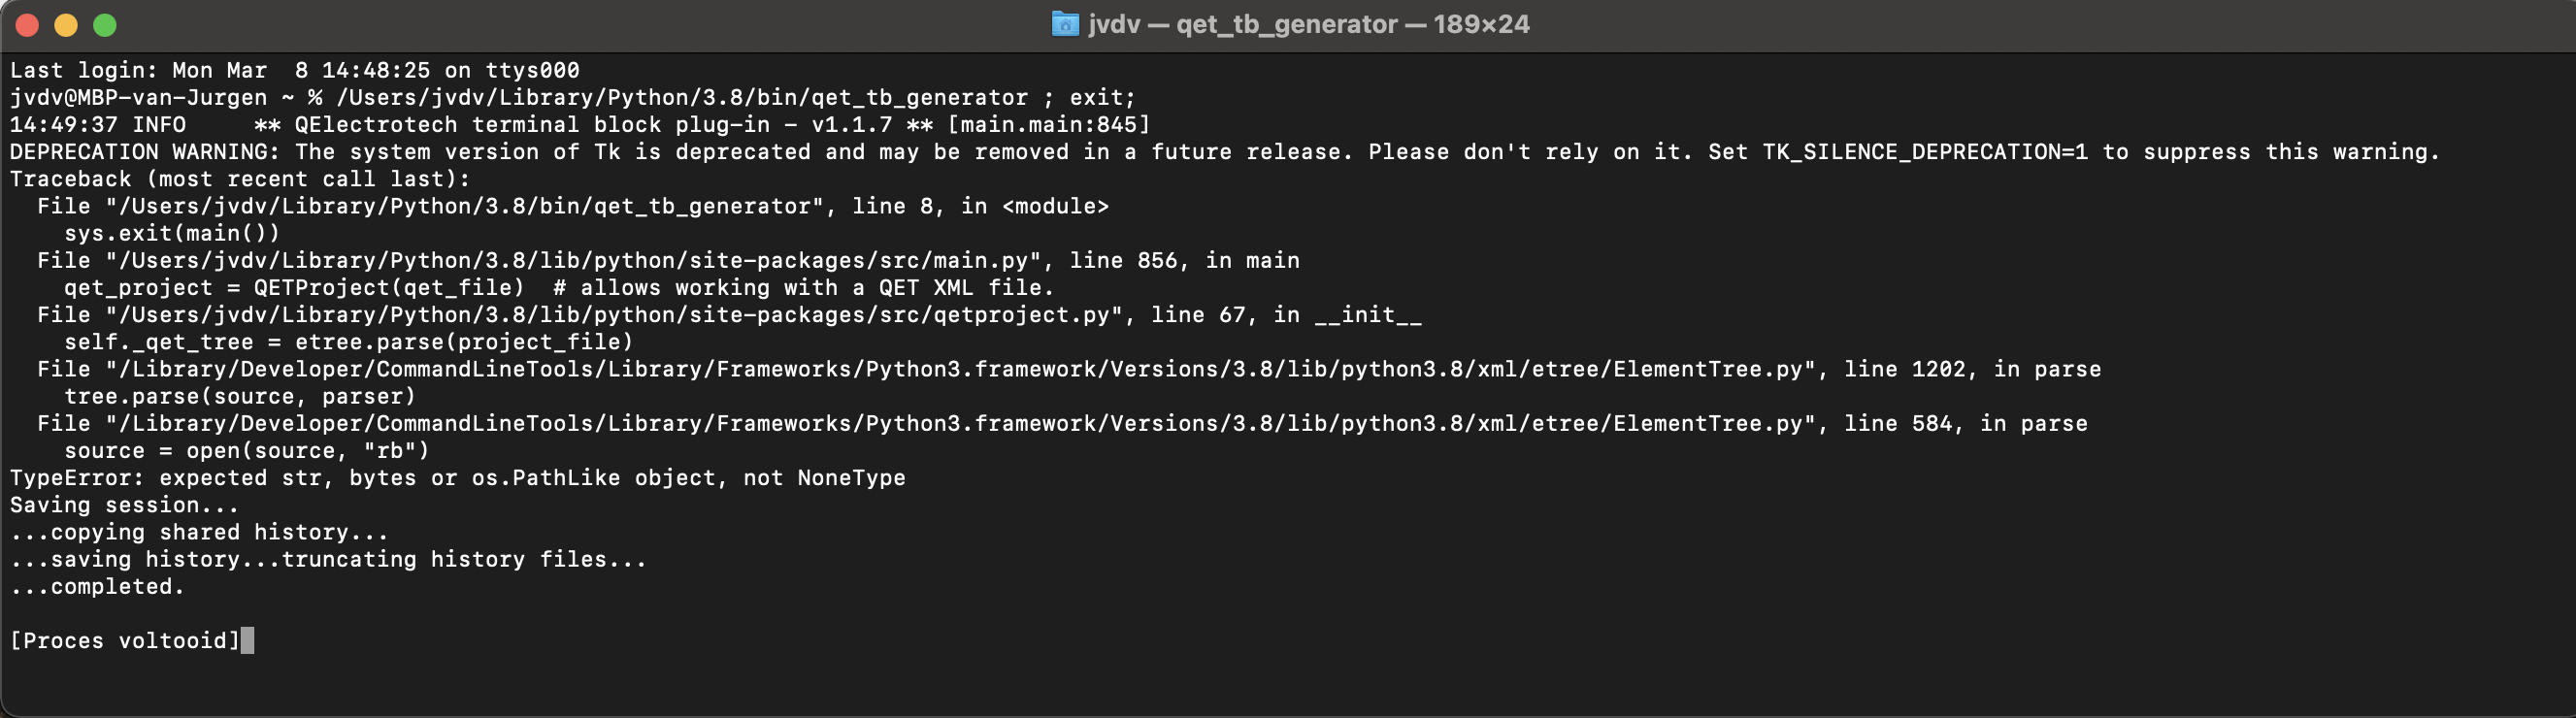Click the "sys.exit(main())" code line
The height and width of the screenshot is (718, 2576).
coord(172,233)
